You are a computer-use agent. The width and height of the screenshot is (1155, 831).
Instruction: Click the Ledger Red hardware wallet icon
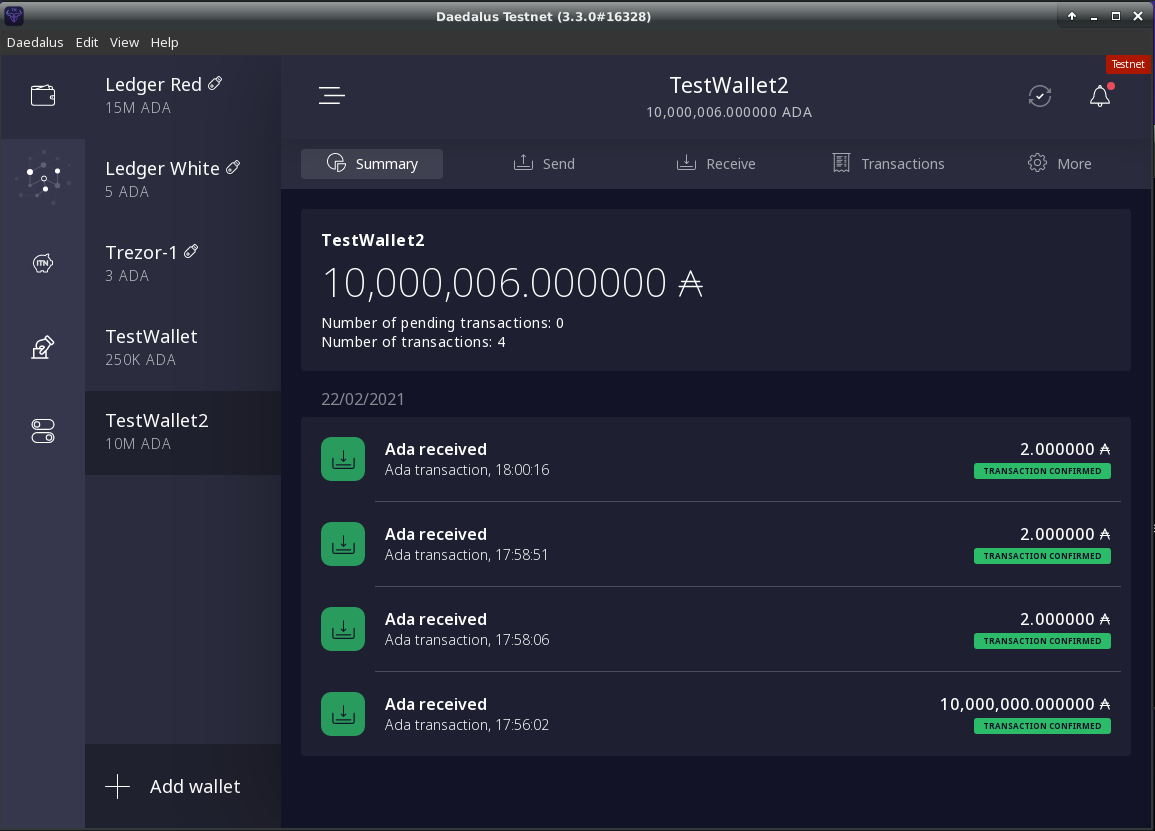point(215,84)
